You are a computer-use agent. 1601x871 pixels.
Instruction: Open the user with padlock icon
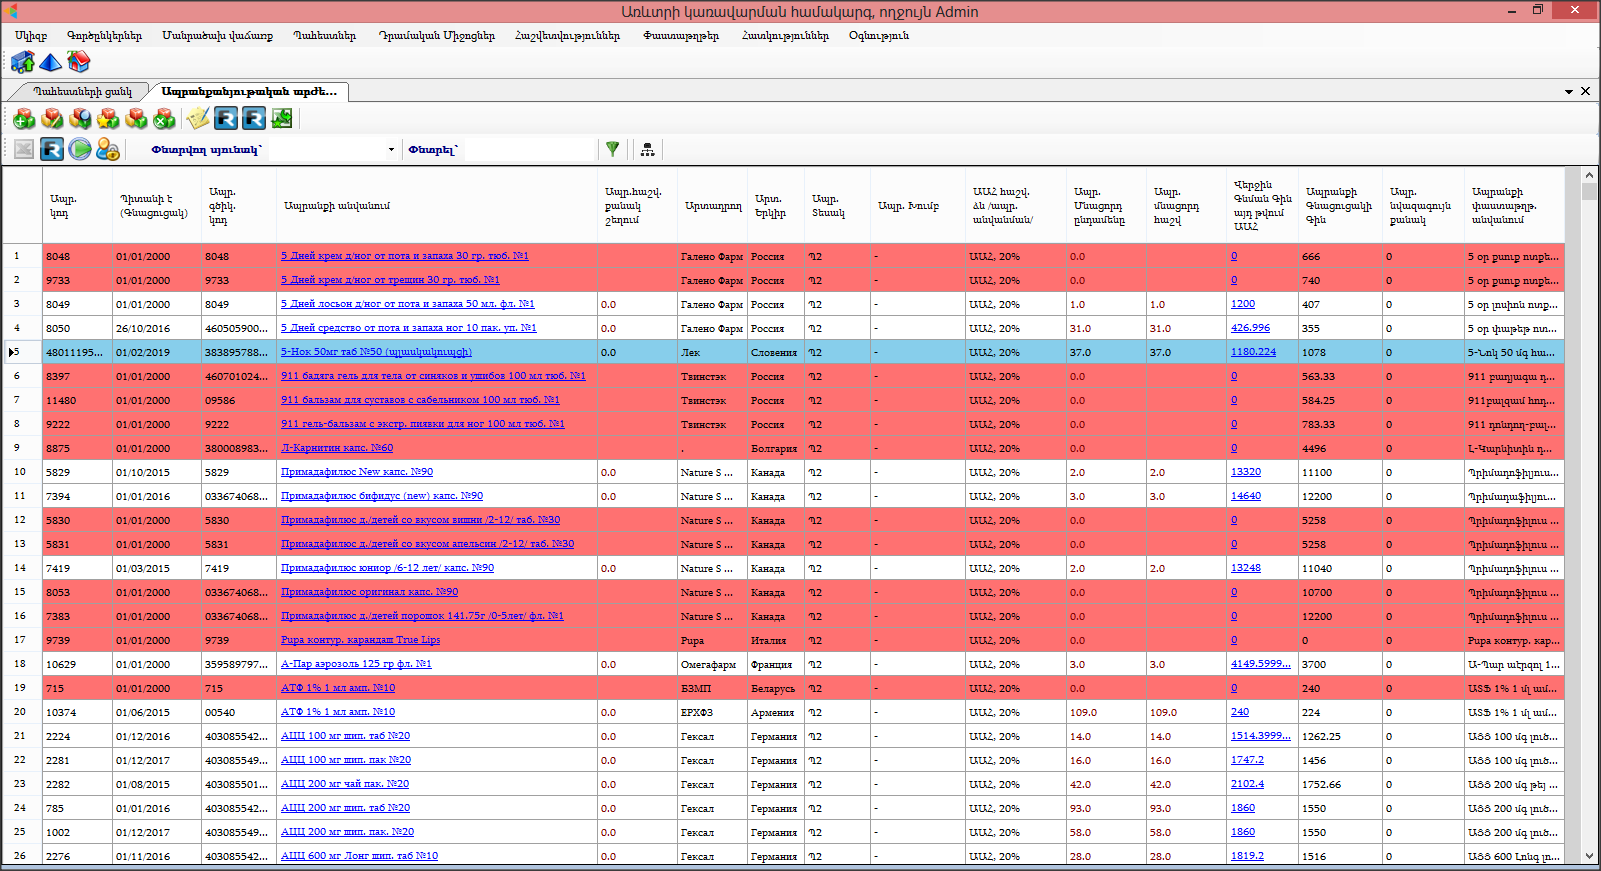108,149
